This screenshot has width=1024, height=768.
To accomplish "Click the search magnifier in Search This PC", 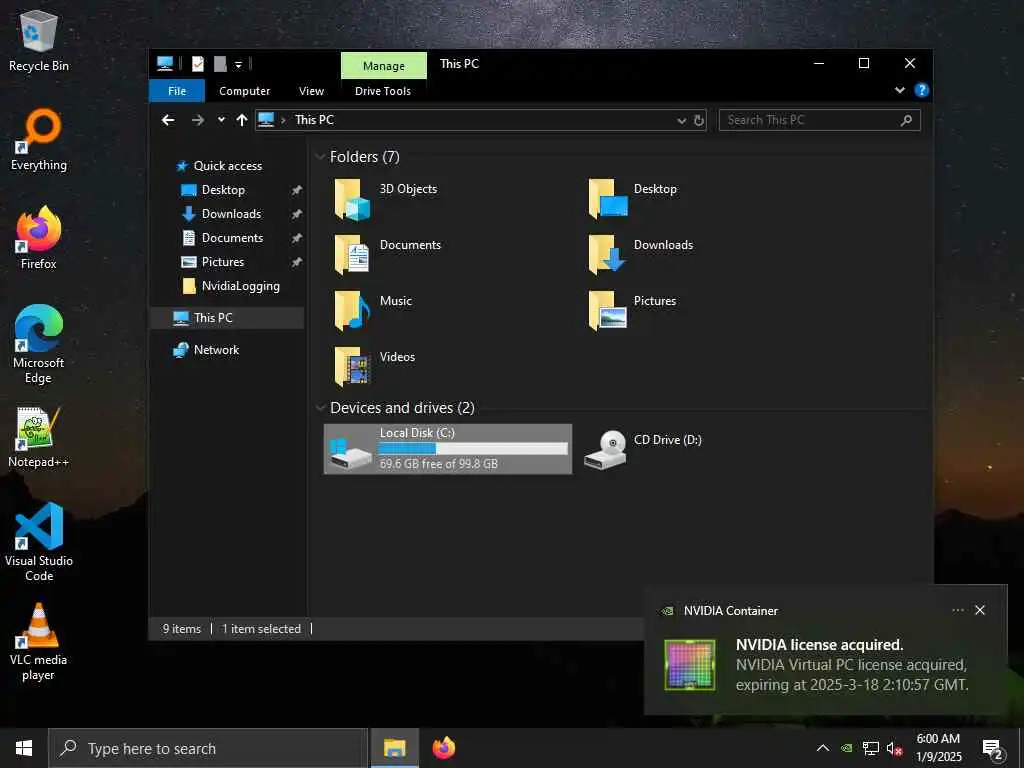I will coord(906,120).
